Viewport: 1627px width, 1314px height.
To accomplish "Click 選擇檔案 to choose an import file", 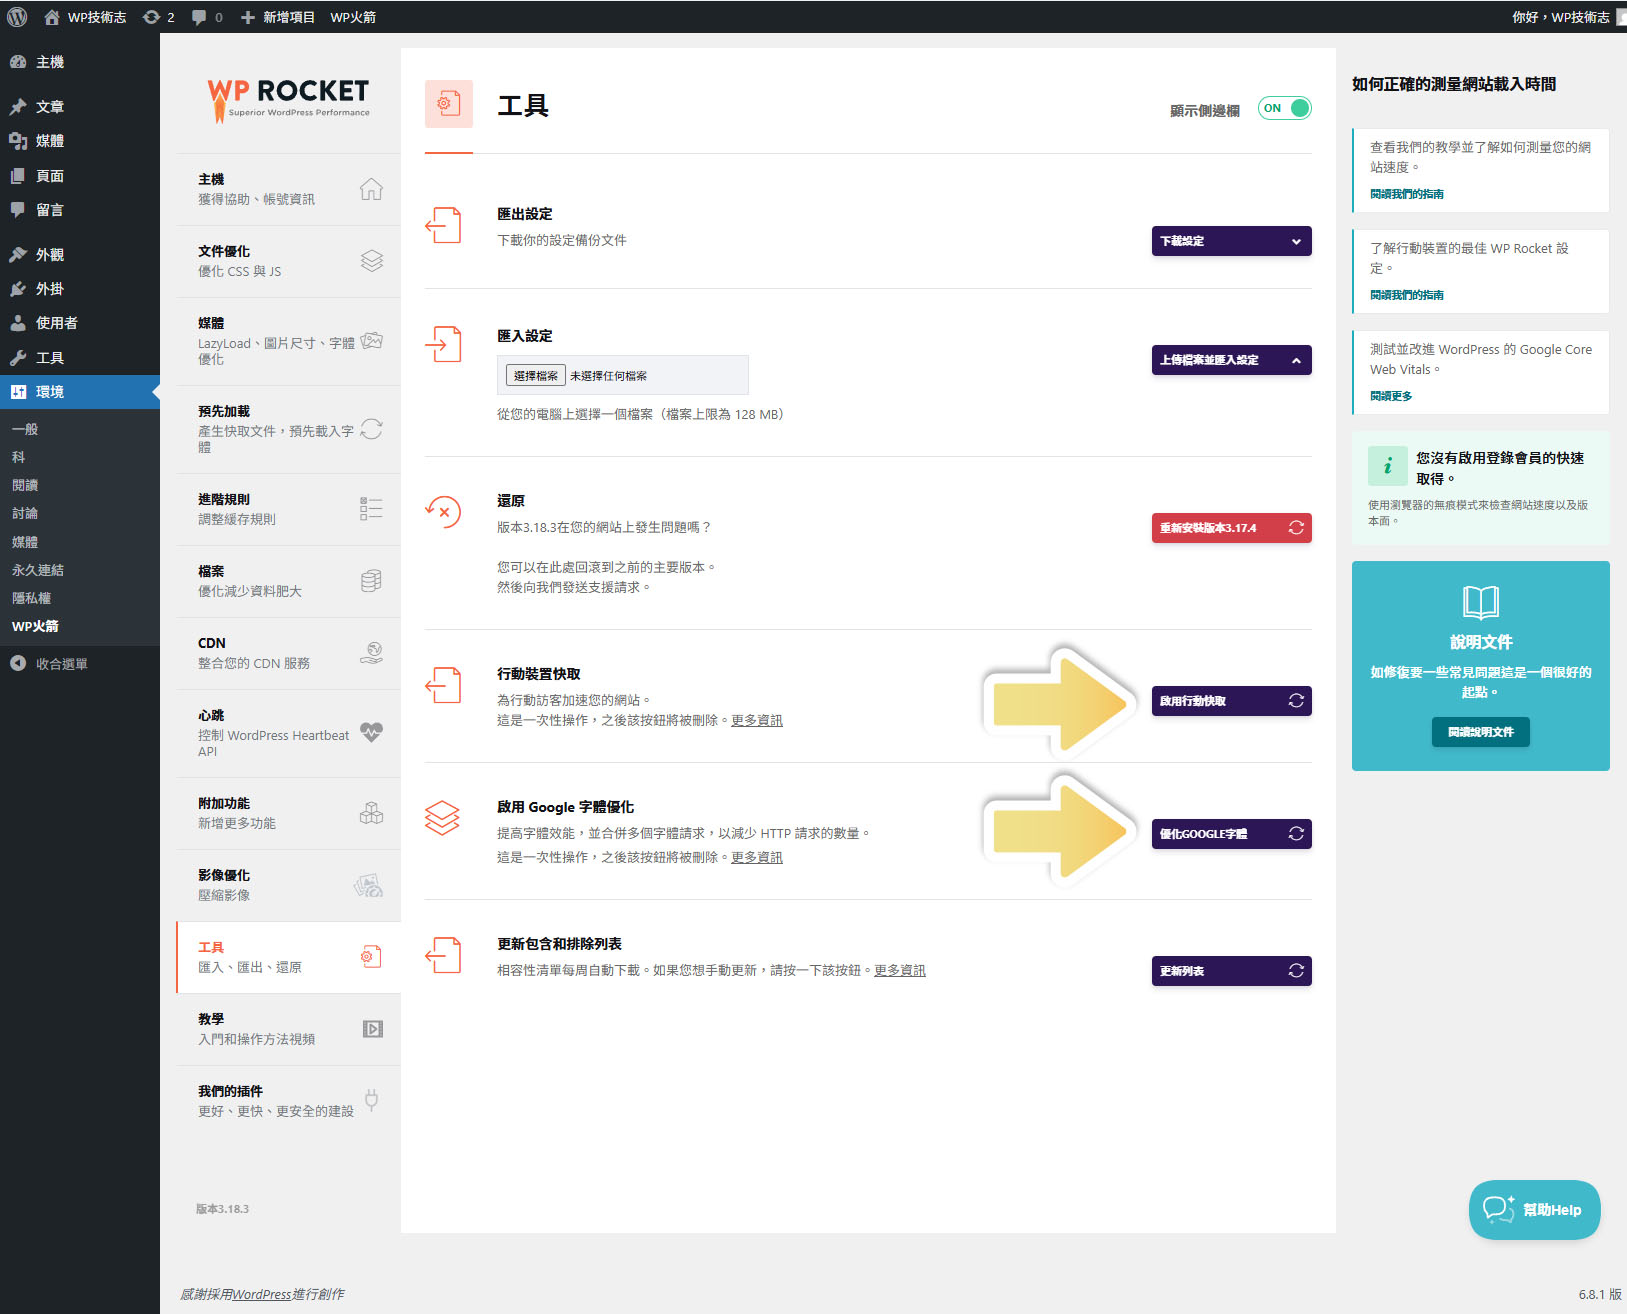I will (536, 375).
